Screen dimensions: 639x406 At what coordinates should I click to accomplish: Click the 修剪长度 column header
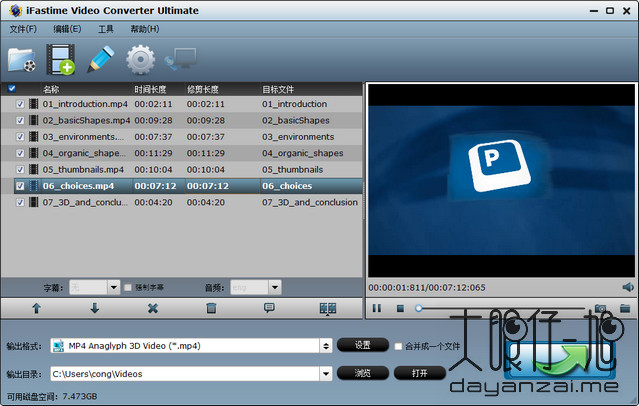click(x=203, y=89)
